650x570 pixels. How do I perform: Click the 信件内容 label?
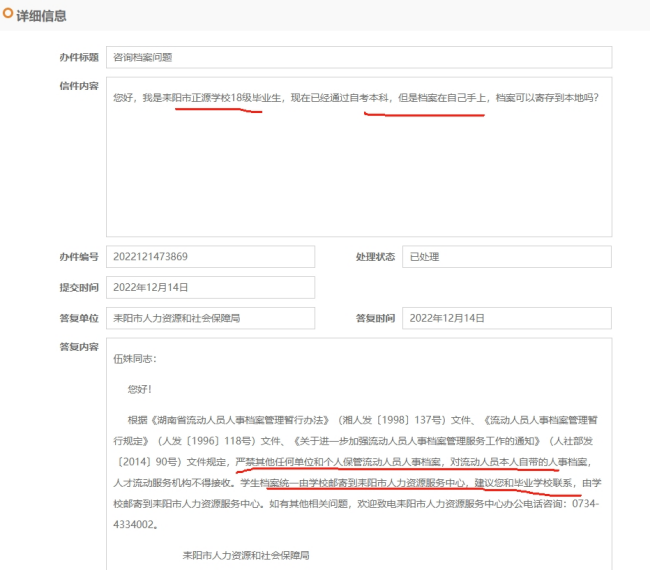(x=79, y=86)
